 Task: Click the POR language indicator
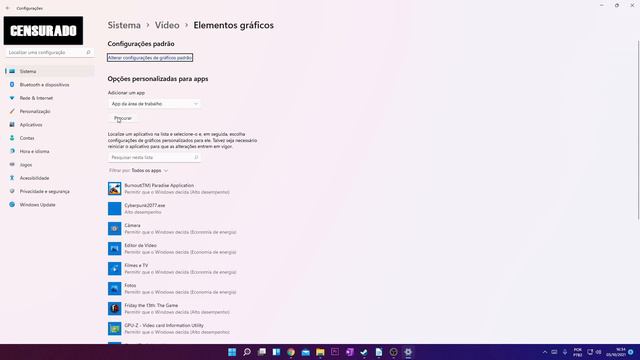[x=578, y=352]
